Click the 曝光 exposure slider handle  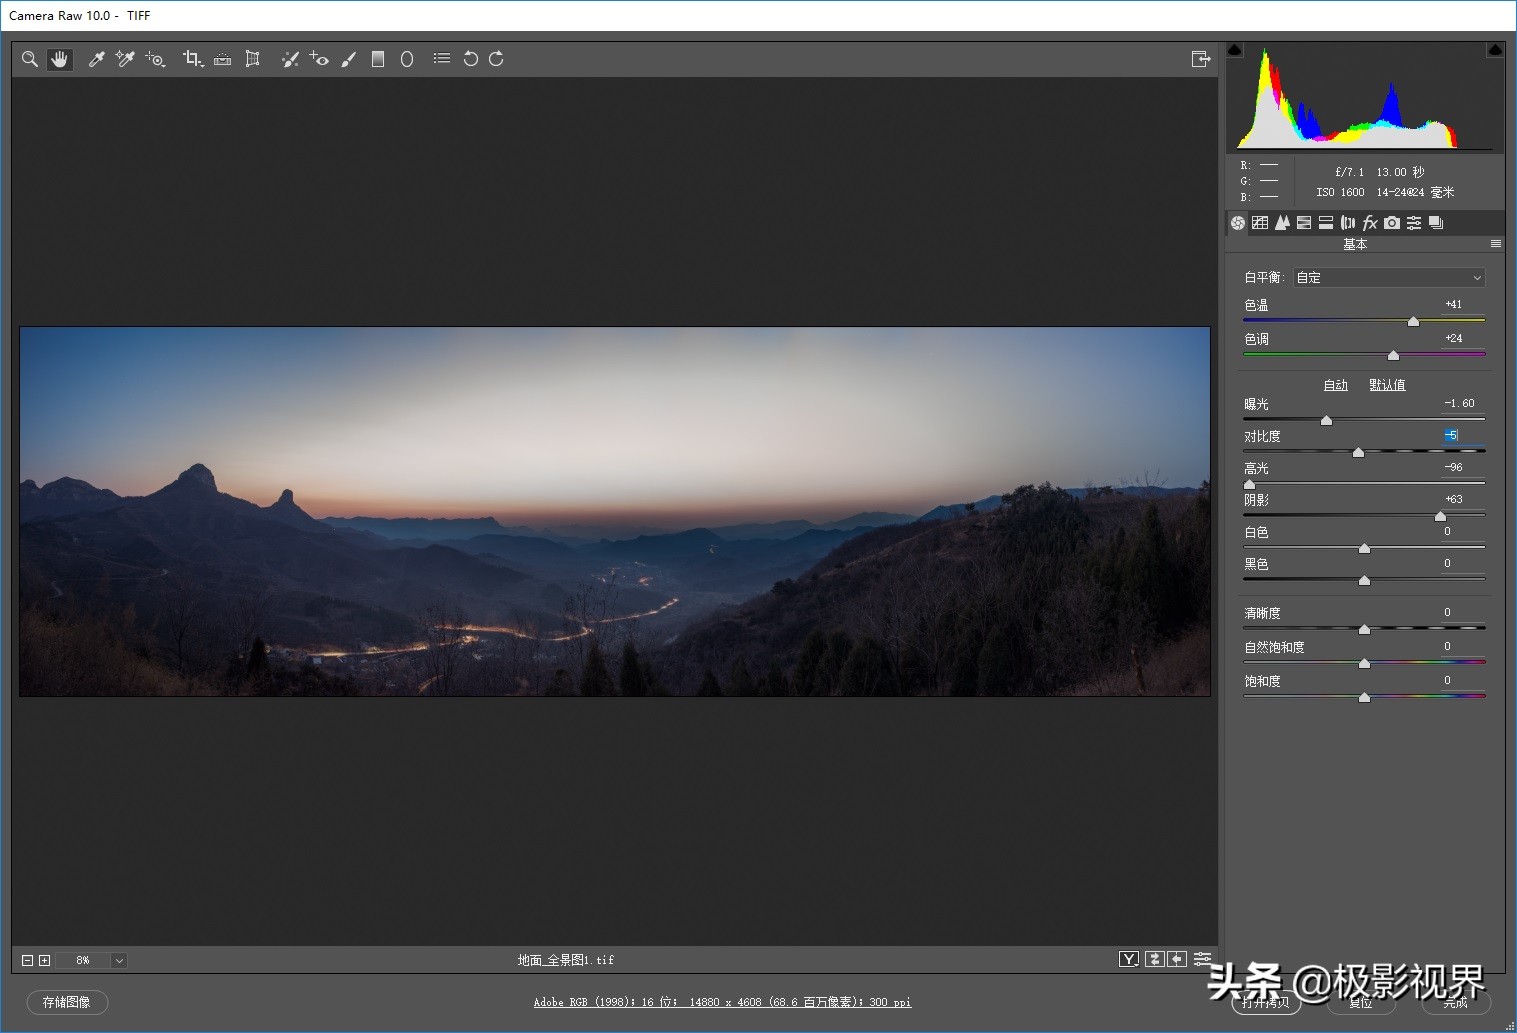1326,421
